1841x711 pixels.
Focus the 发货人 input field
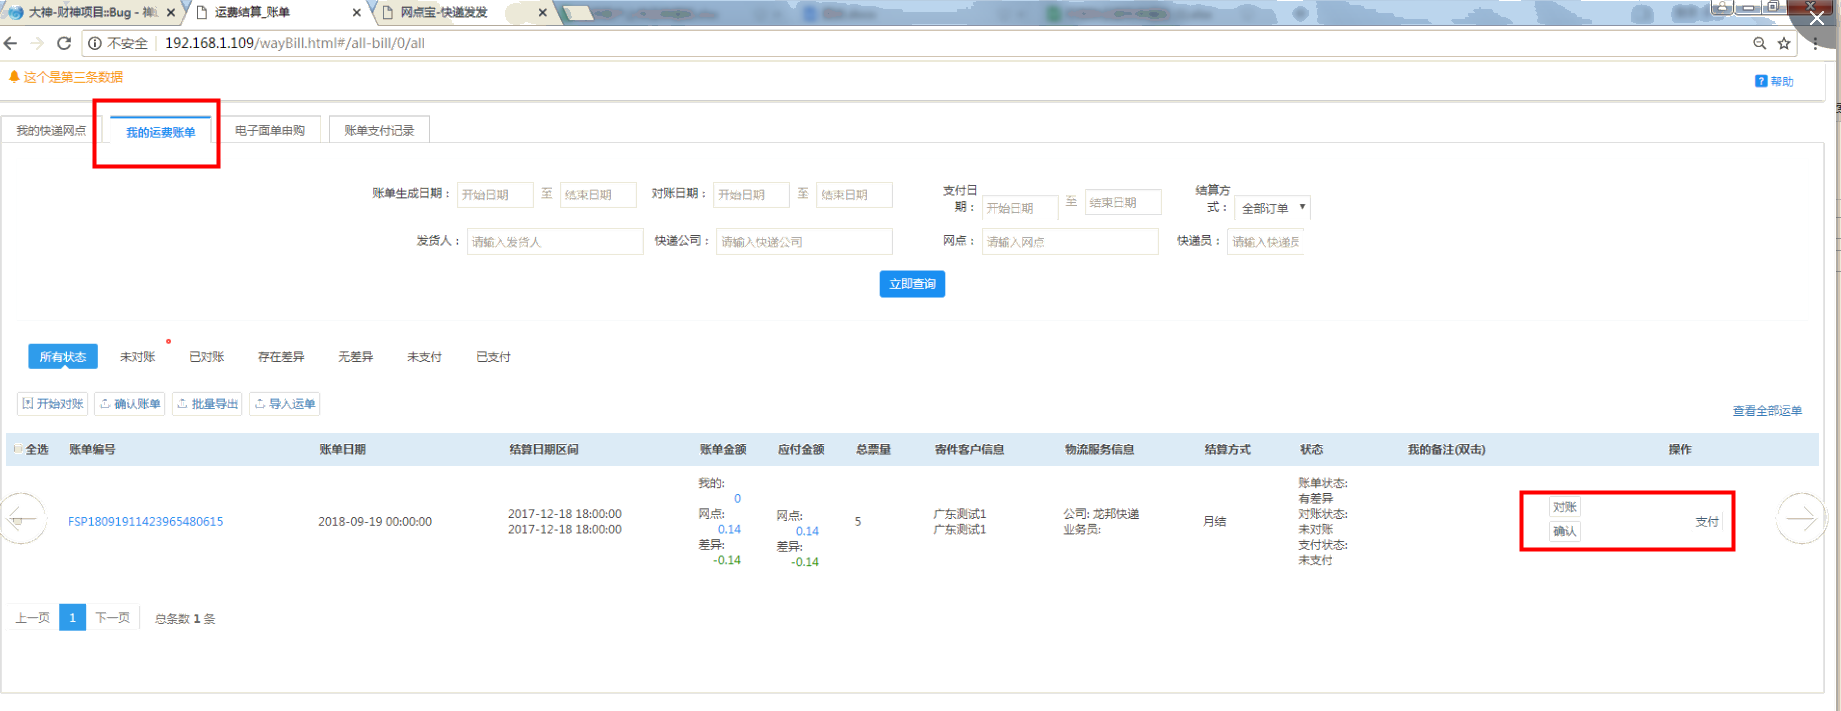pos(554,242)
